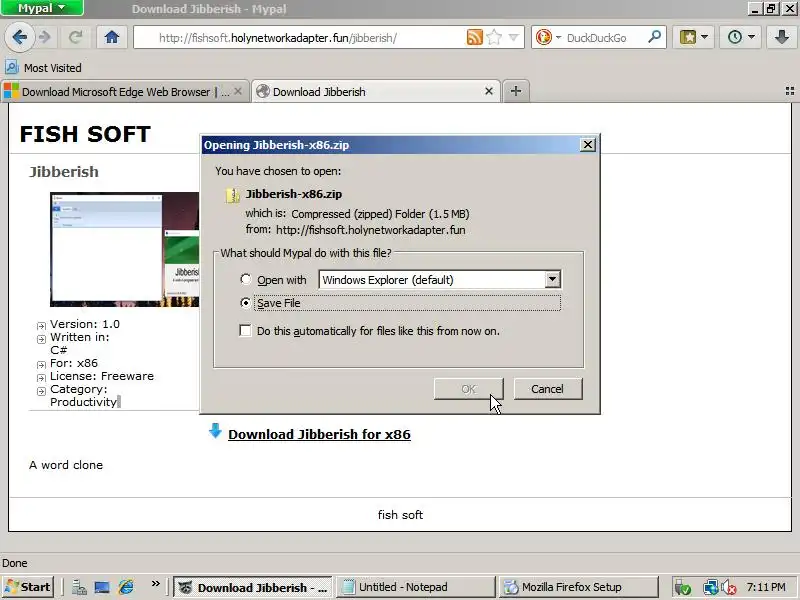
Task: Click the security shield tray icon
Action: pos(683,588)
